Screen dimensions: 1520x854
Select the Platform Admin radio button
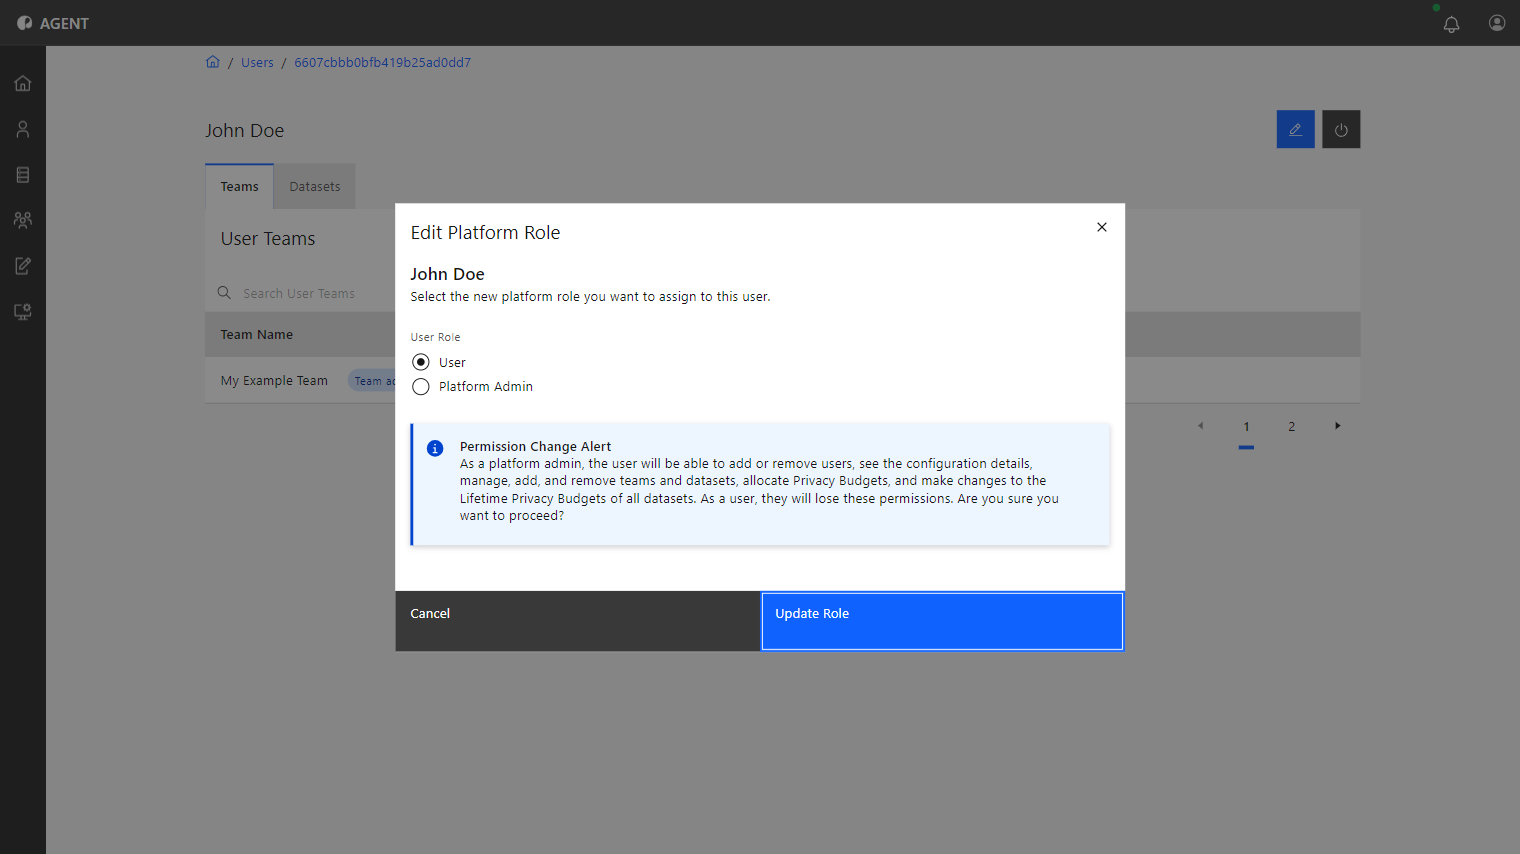421,387
